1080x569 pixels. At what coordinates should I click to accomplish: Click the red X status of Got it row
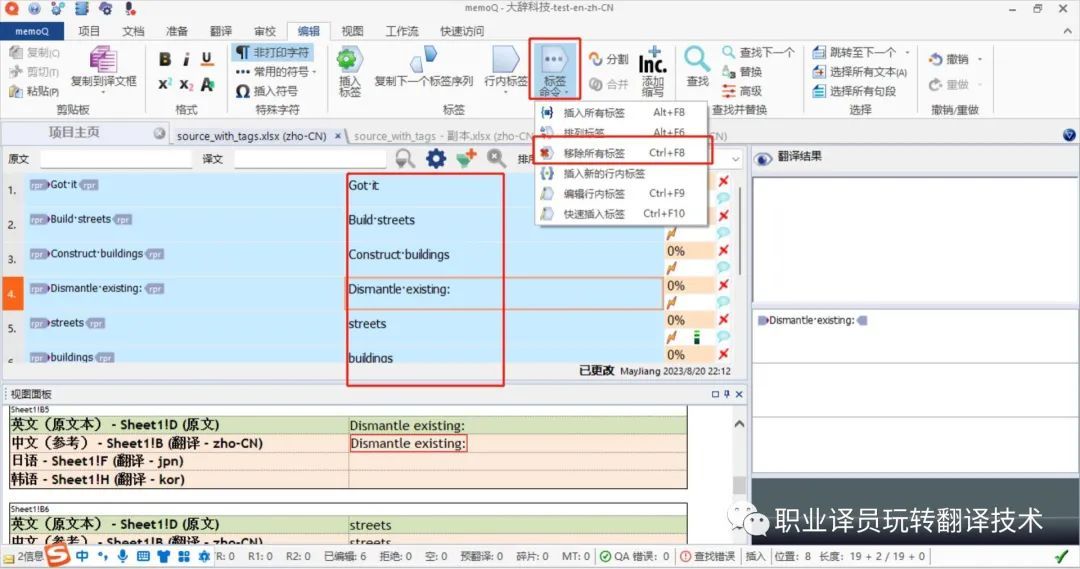[x=723, y=181]
